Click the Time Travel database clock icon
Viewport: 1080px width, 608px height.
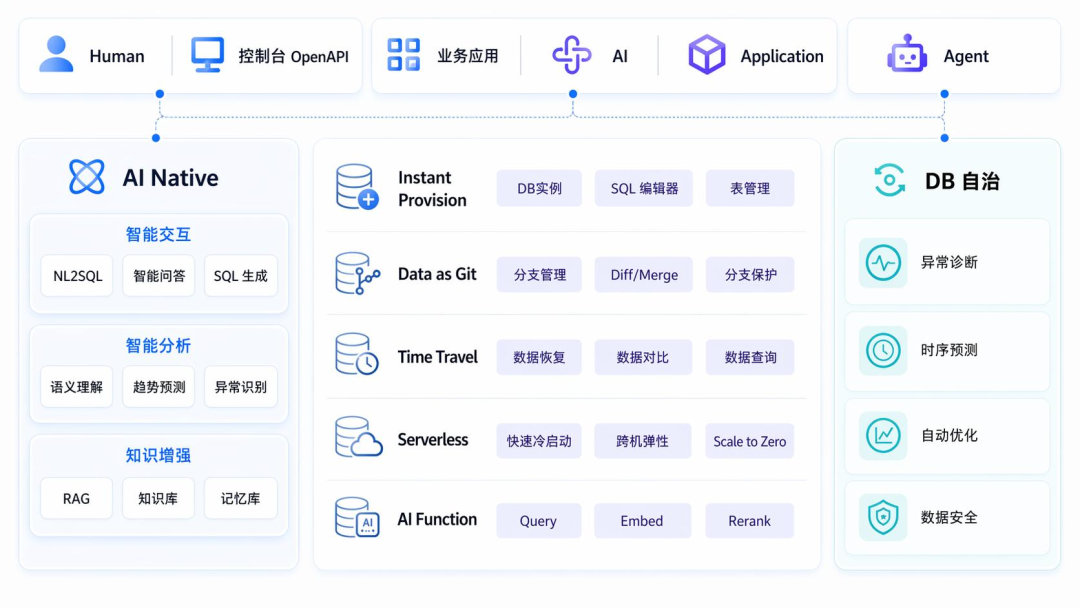click(357, 354)
